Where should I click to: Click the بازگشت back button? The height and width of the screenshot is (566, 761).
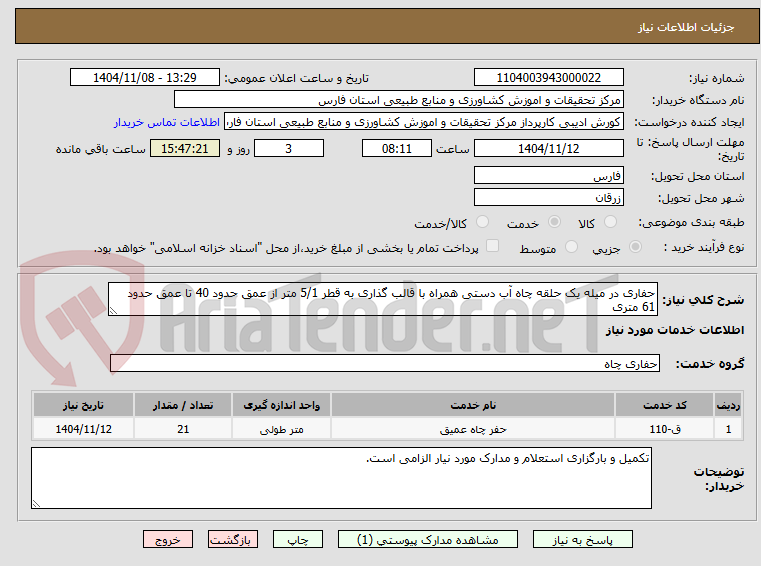point(233,539)
